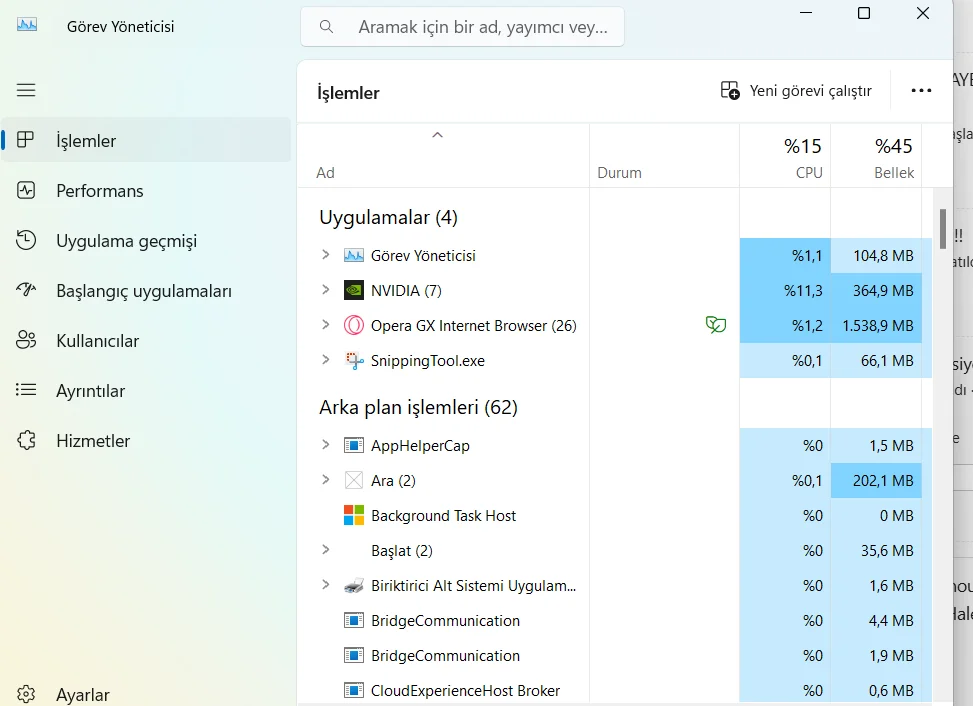
Task: Open Başlangıç uygulamaları startup icon
Action: click(26, 291)
